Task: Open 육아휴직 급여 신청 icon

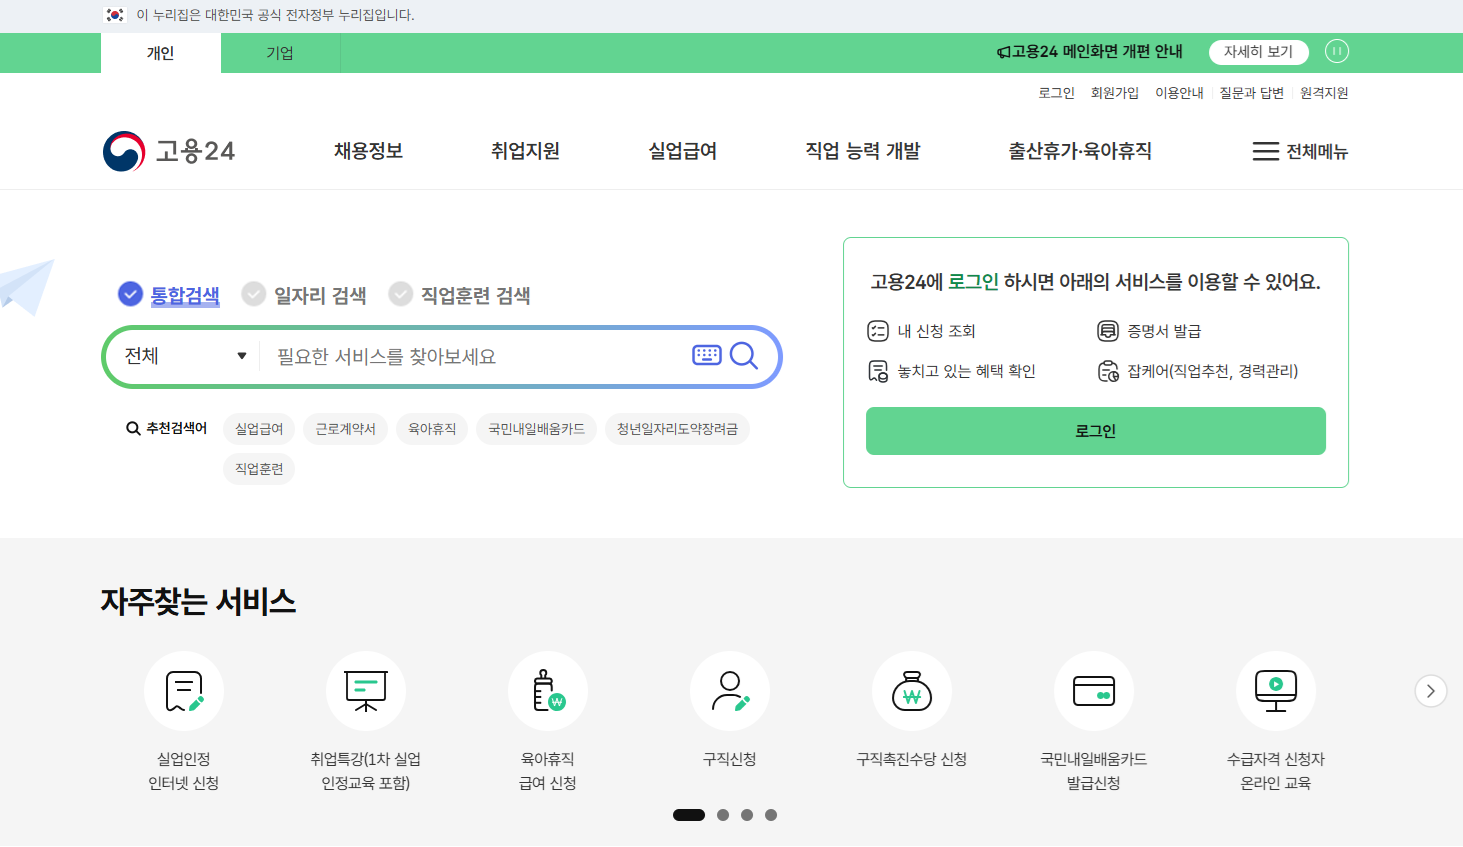Action: pyautogui.click(x=548, y=691)
